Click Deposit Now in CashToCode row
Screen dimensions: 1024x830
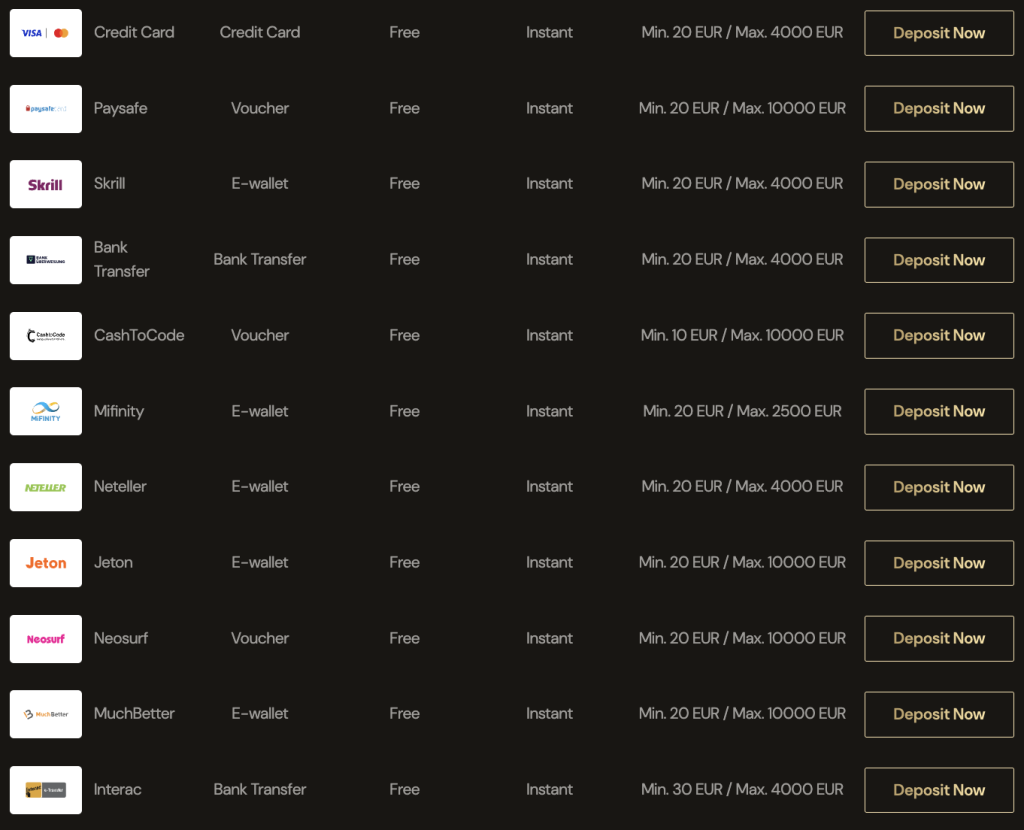(x=939, y=336)
